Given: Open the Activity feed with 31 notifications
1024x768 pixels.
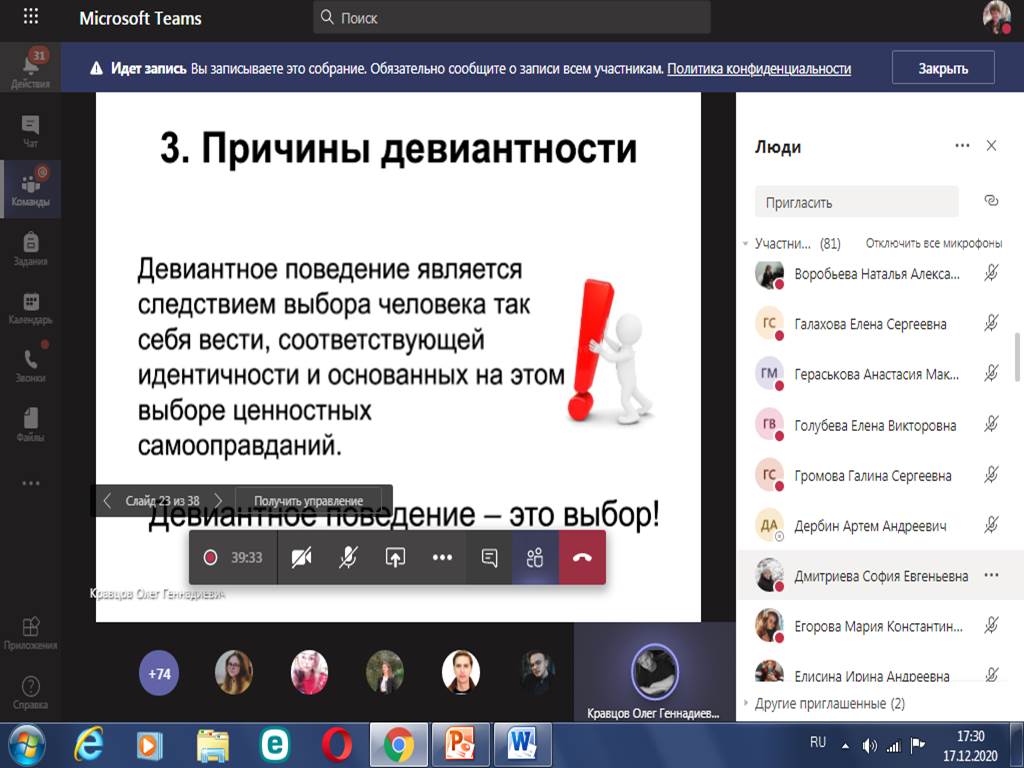Looking at the screenshot, I should click(30, 69).
